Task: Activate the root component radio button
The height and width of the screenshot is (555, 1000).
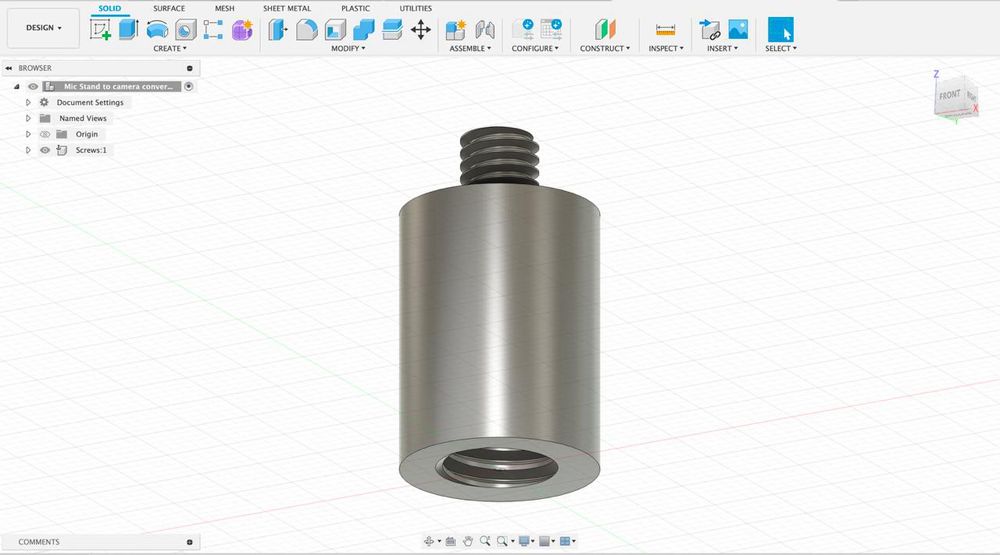Action: [x=189, y=86]
